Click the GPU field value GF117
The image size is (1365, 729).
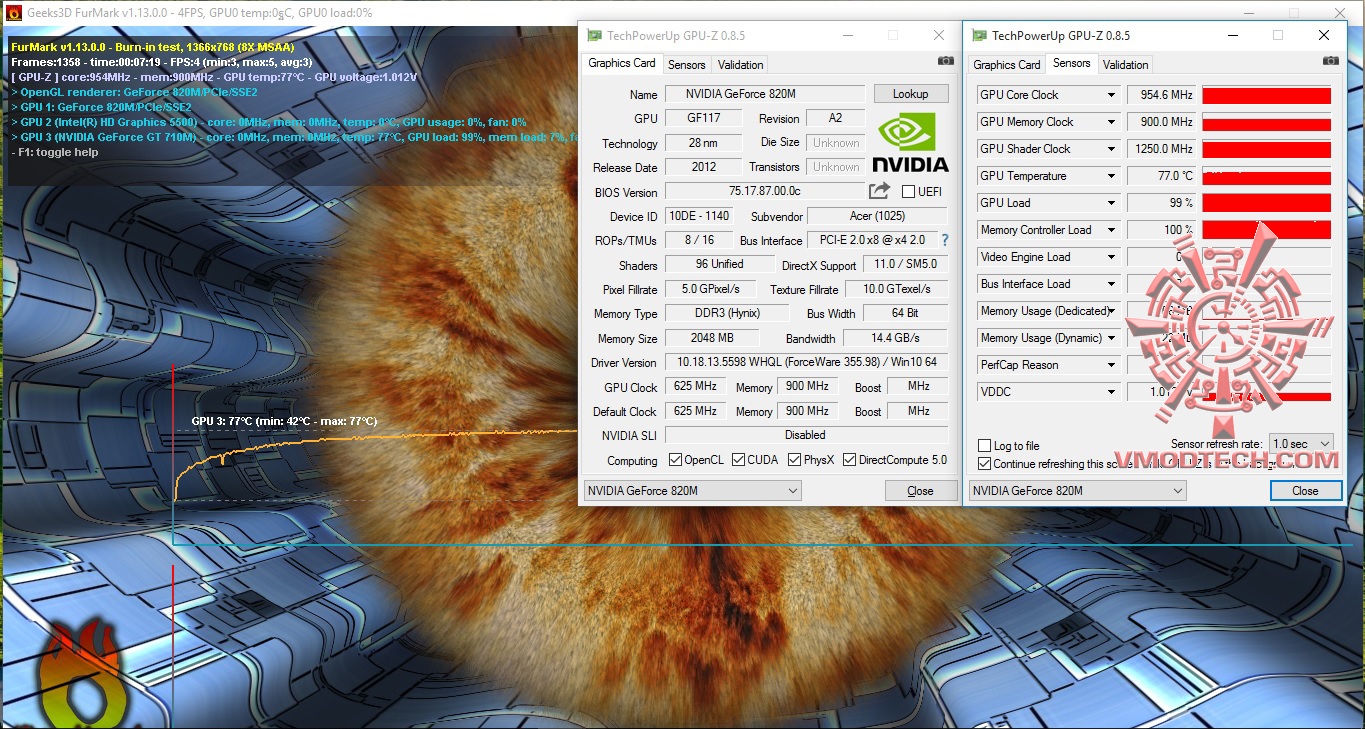coord(704,119)
